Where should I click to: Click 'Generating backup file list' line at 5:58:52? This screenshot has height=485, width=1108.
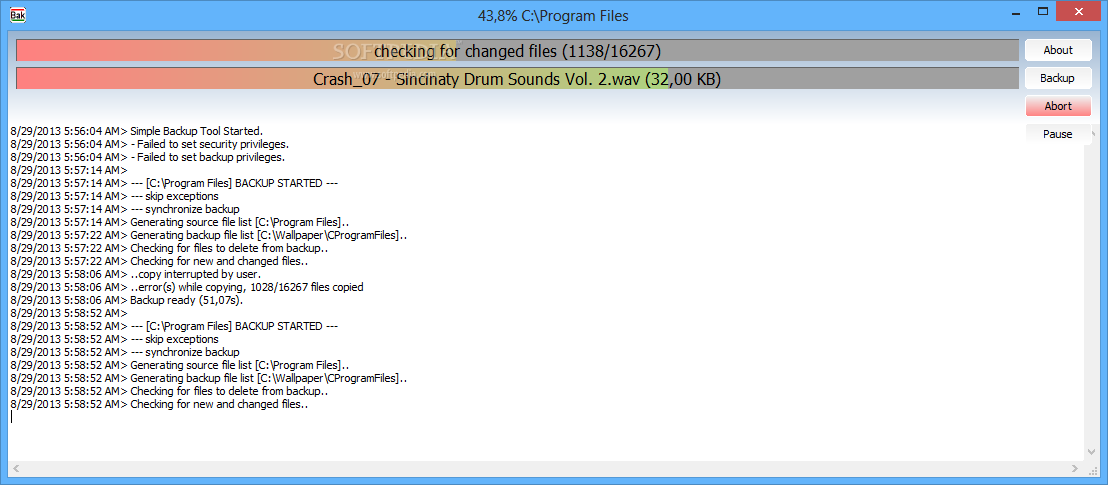[x=208, y=378]
